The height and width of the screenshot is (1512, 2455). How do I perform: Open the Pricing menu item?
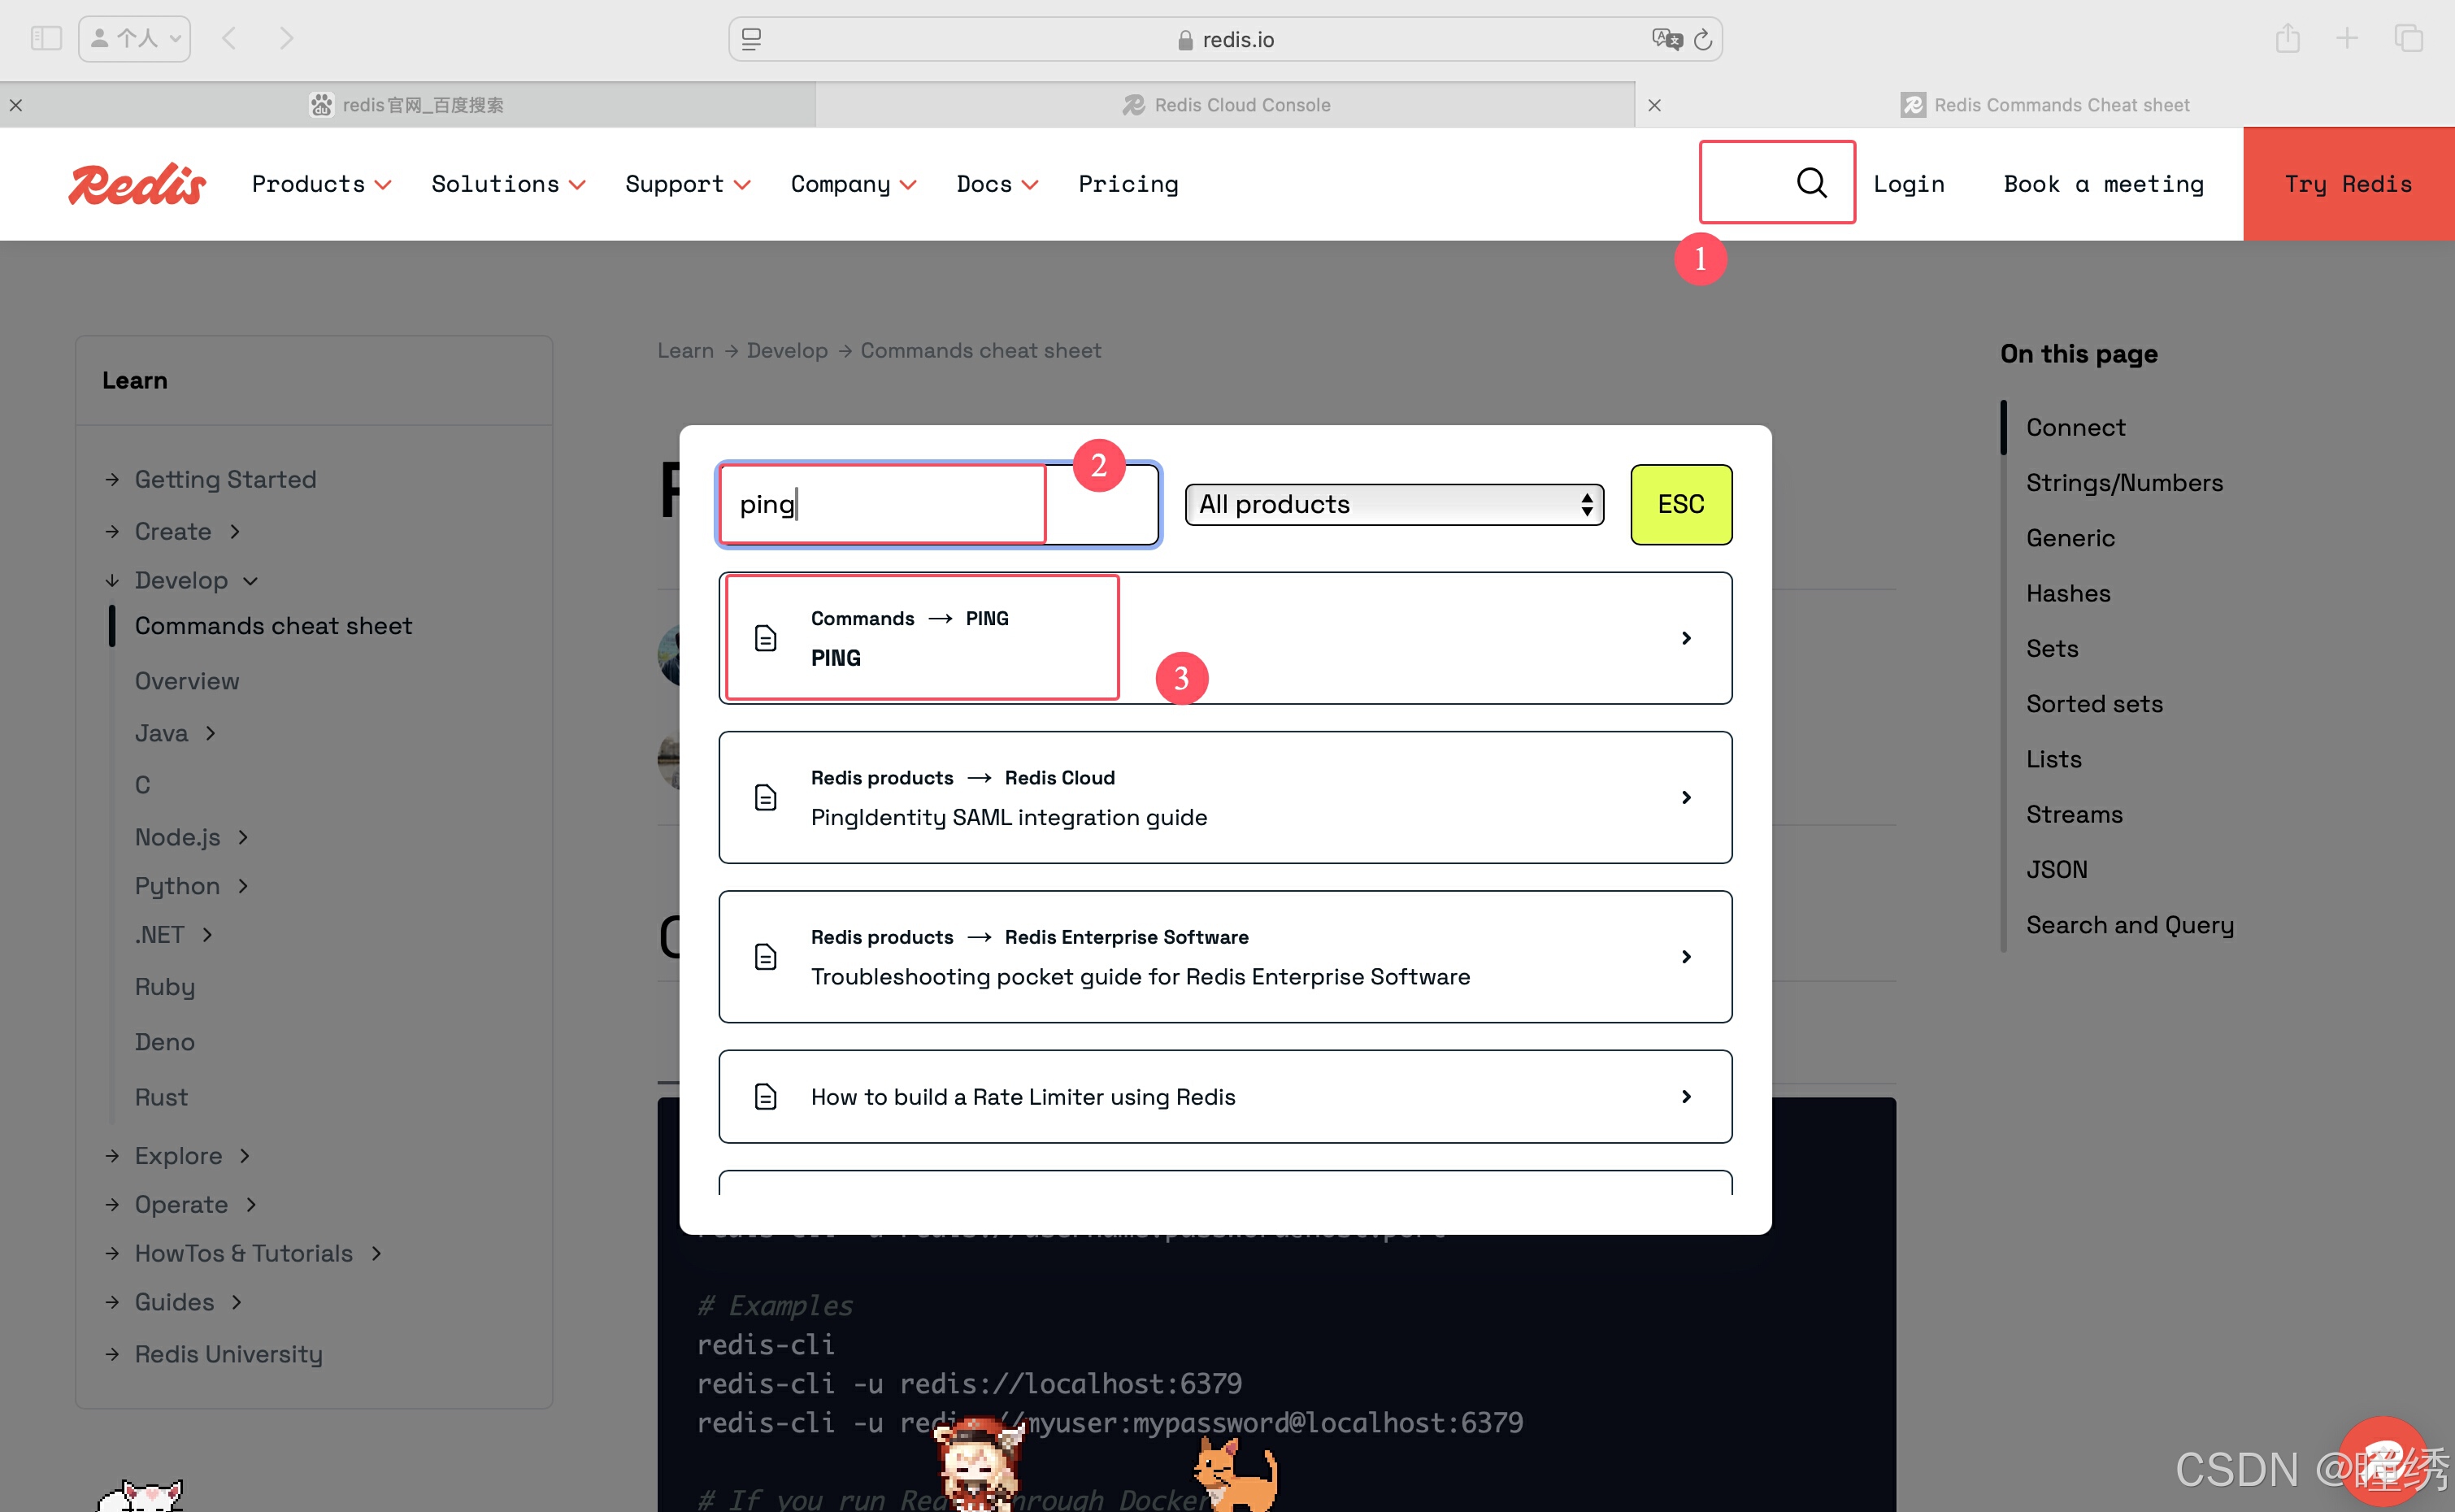tap(1128, 184)
